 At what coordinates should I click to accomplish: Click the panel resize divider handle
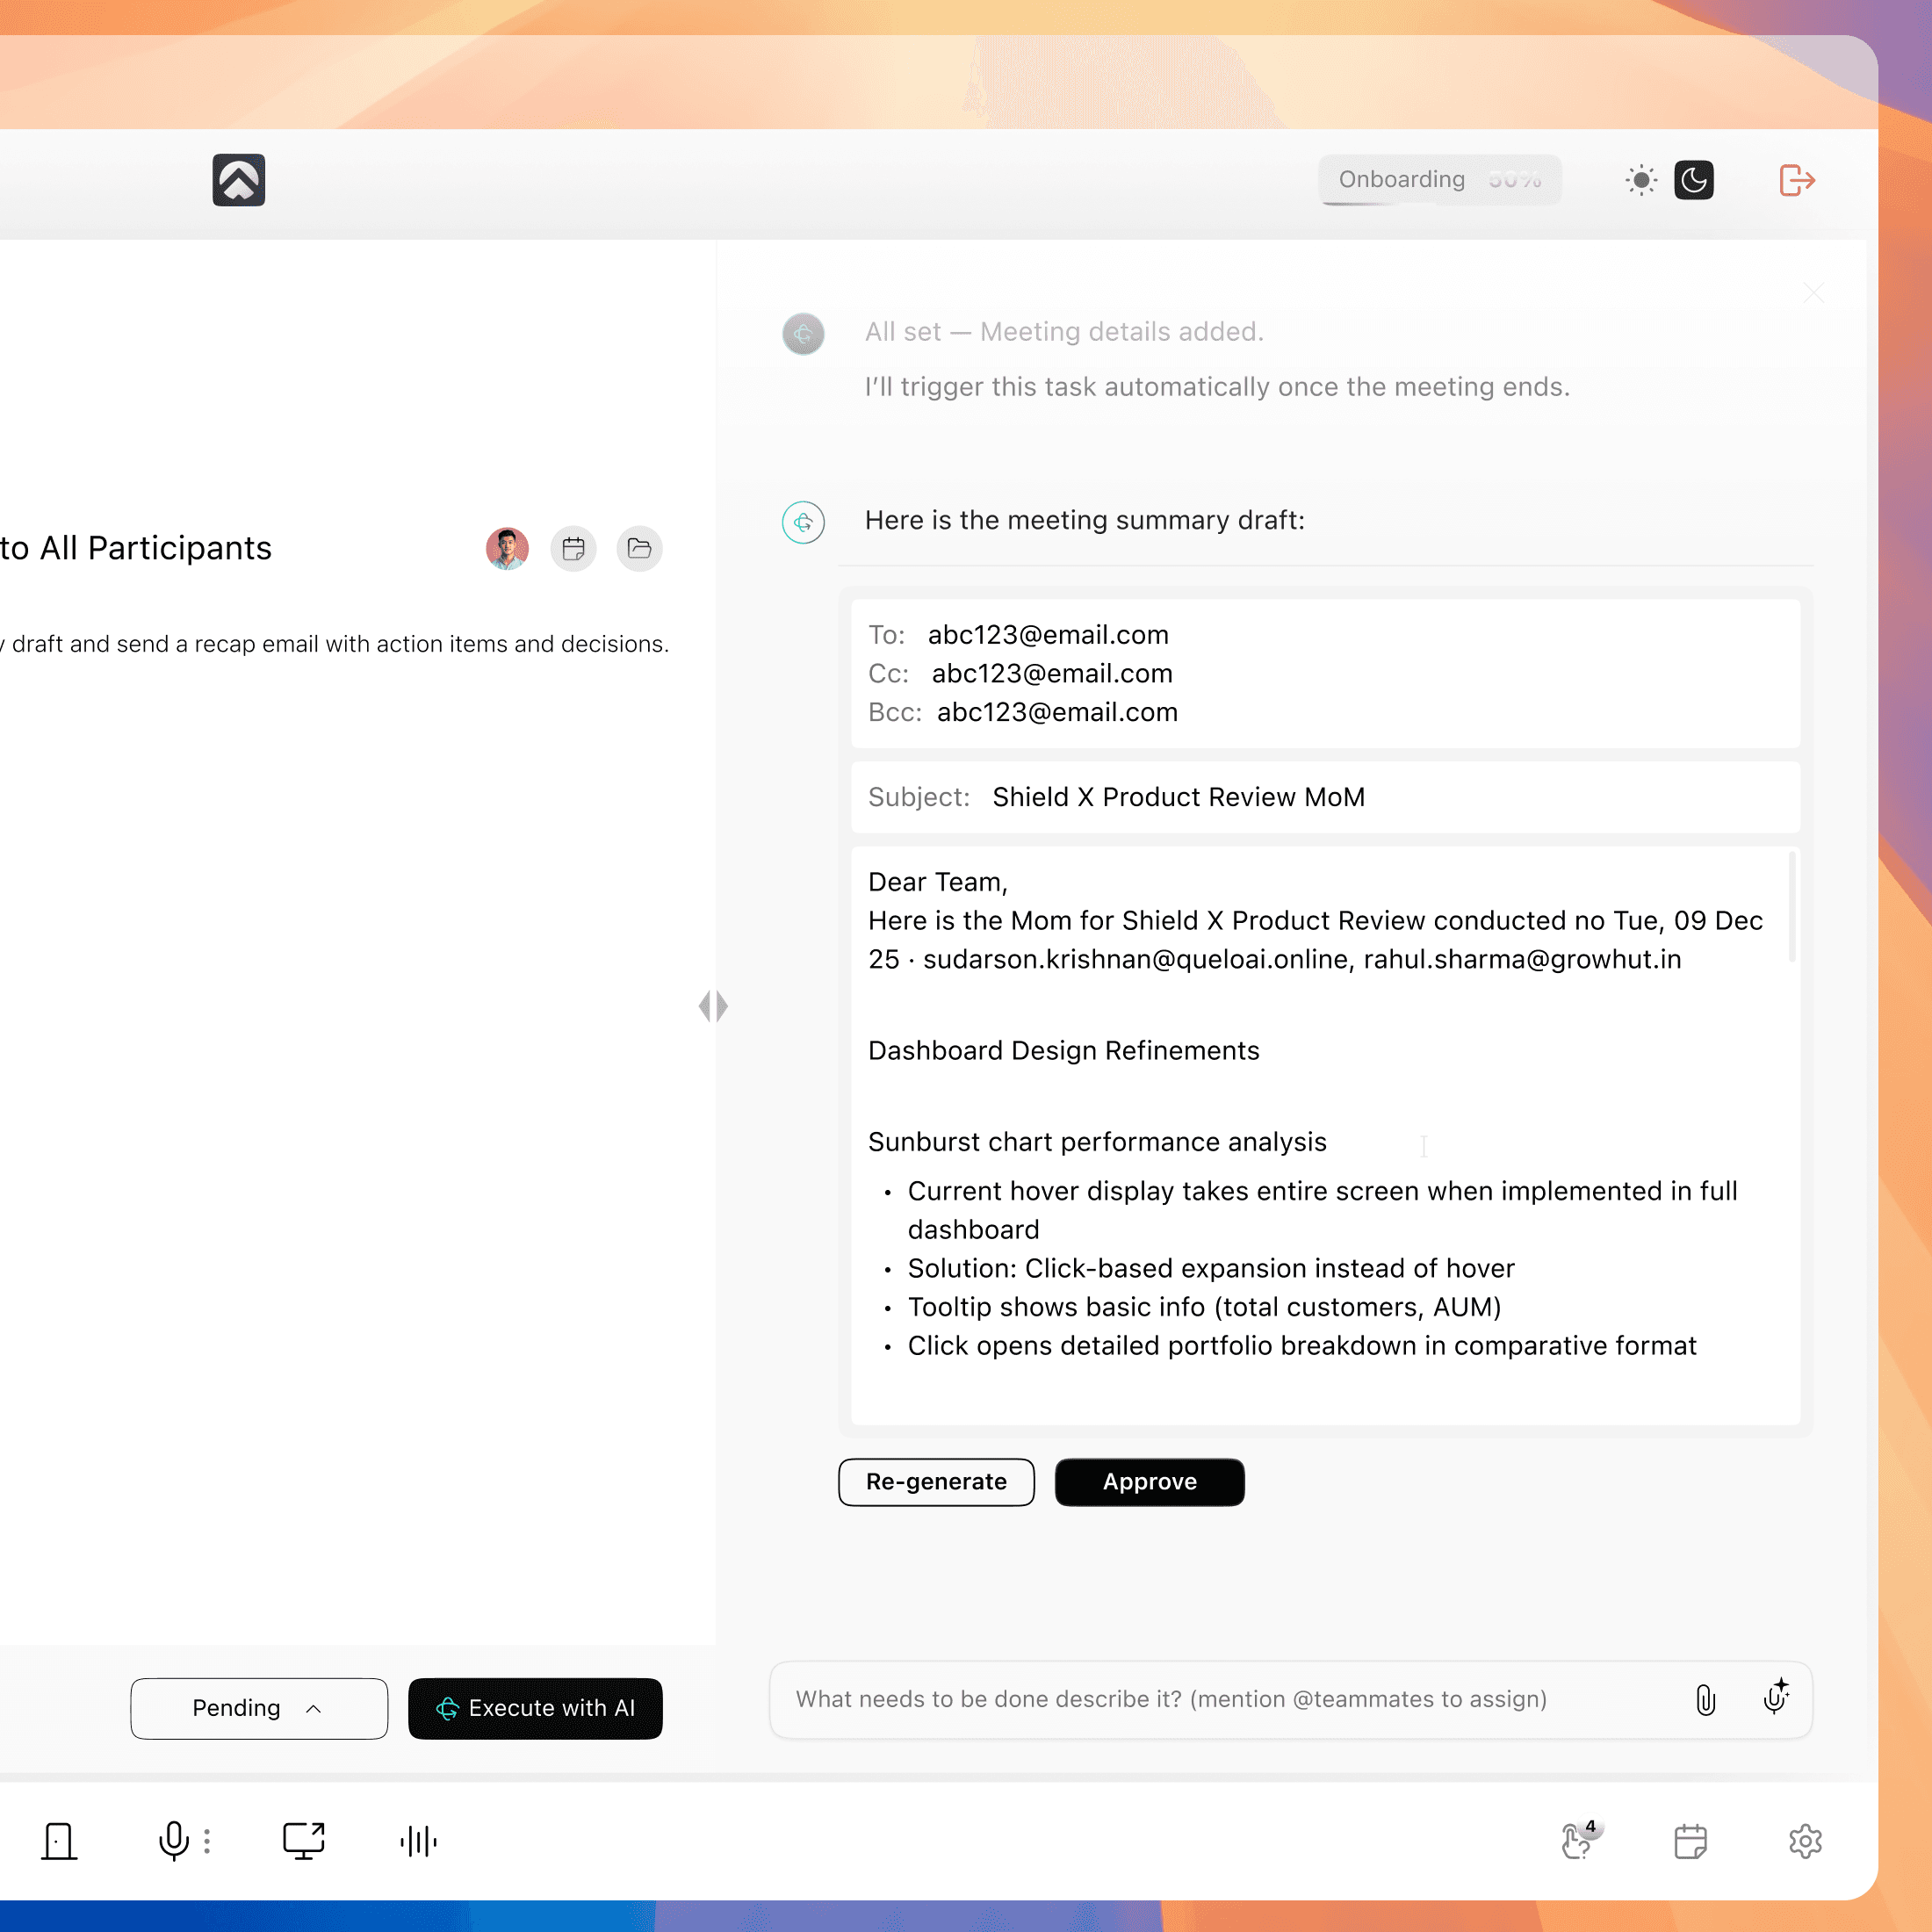click(x=713, y=1006)
